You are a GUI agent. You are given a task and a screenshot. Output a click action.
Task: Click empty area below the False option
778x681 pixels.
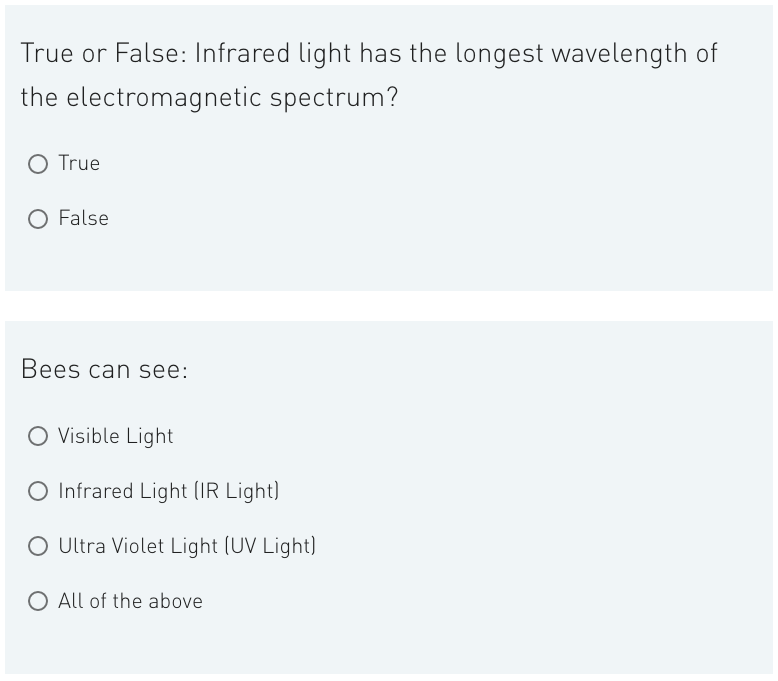click(389, 260)
